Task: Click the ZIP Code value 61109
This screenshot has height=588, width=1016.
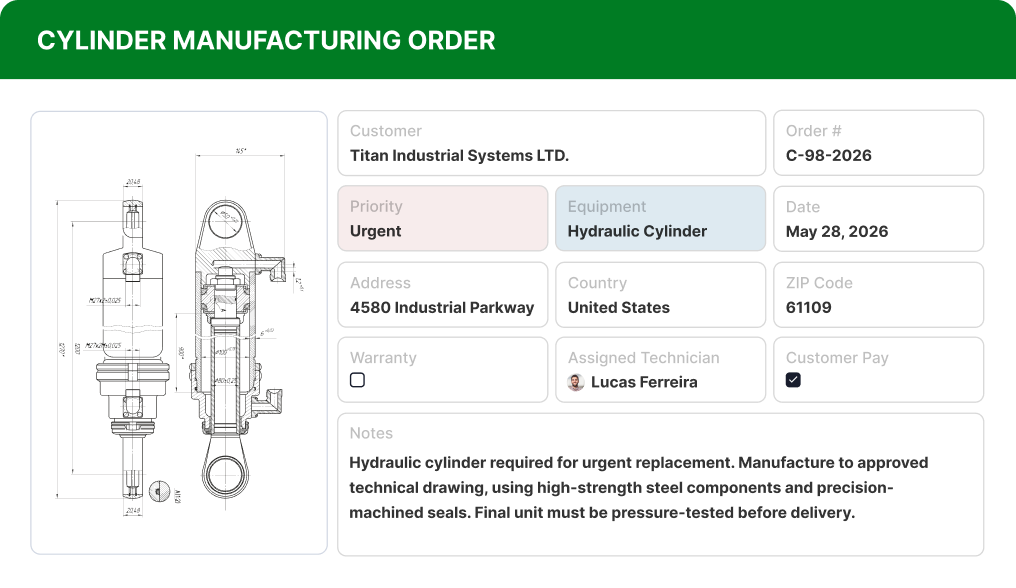Action: pyautogui.click(x=808, y=307)
